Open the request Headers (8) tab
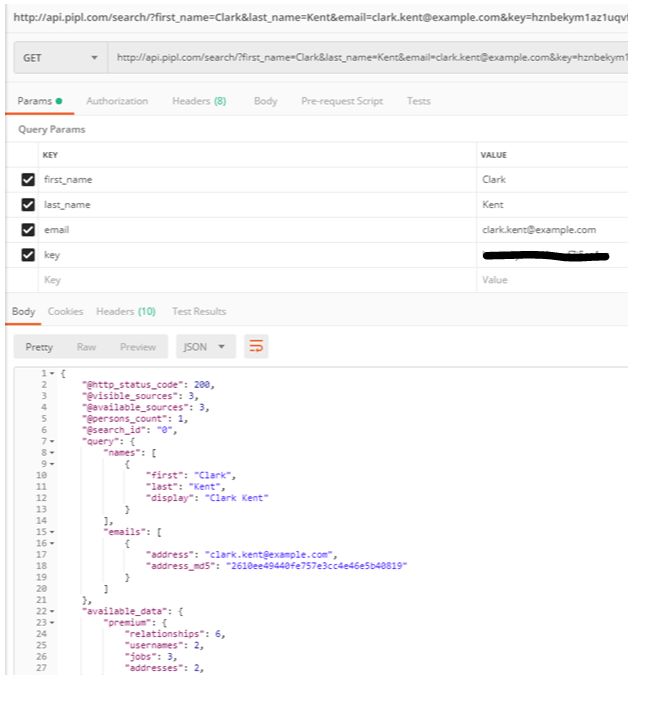 pos(198,101)
